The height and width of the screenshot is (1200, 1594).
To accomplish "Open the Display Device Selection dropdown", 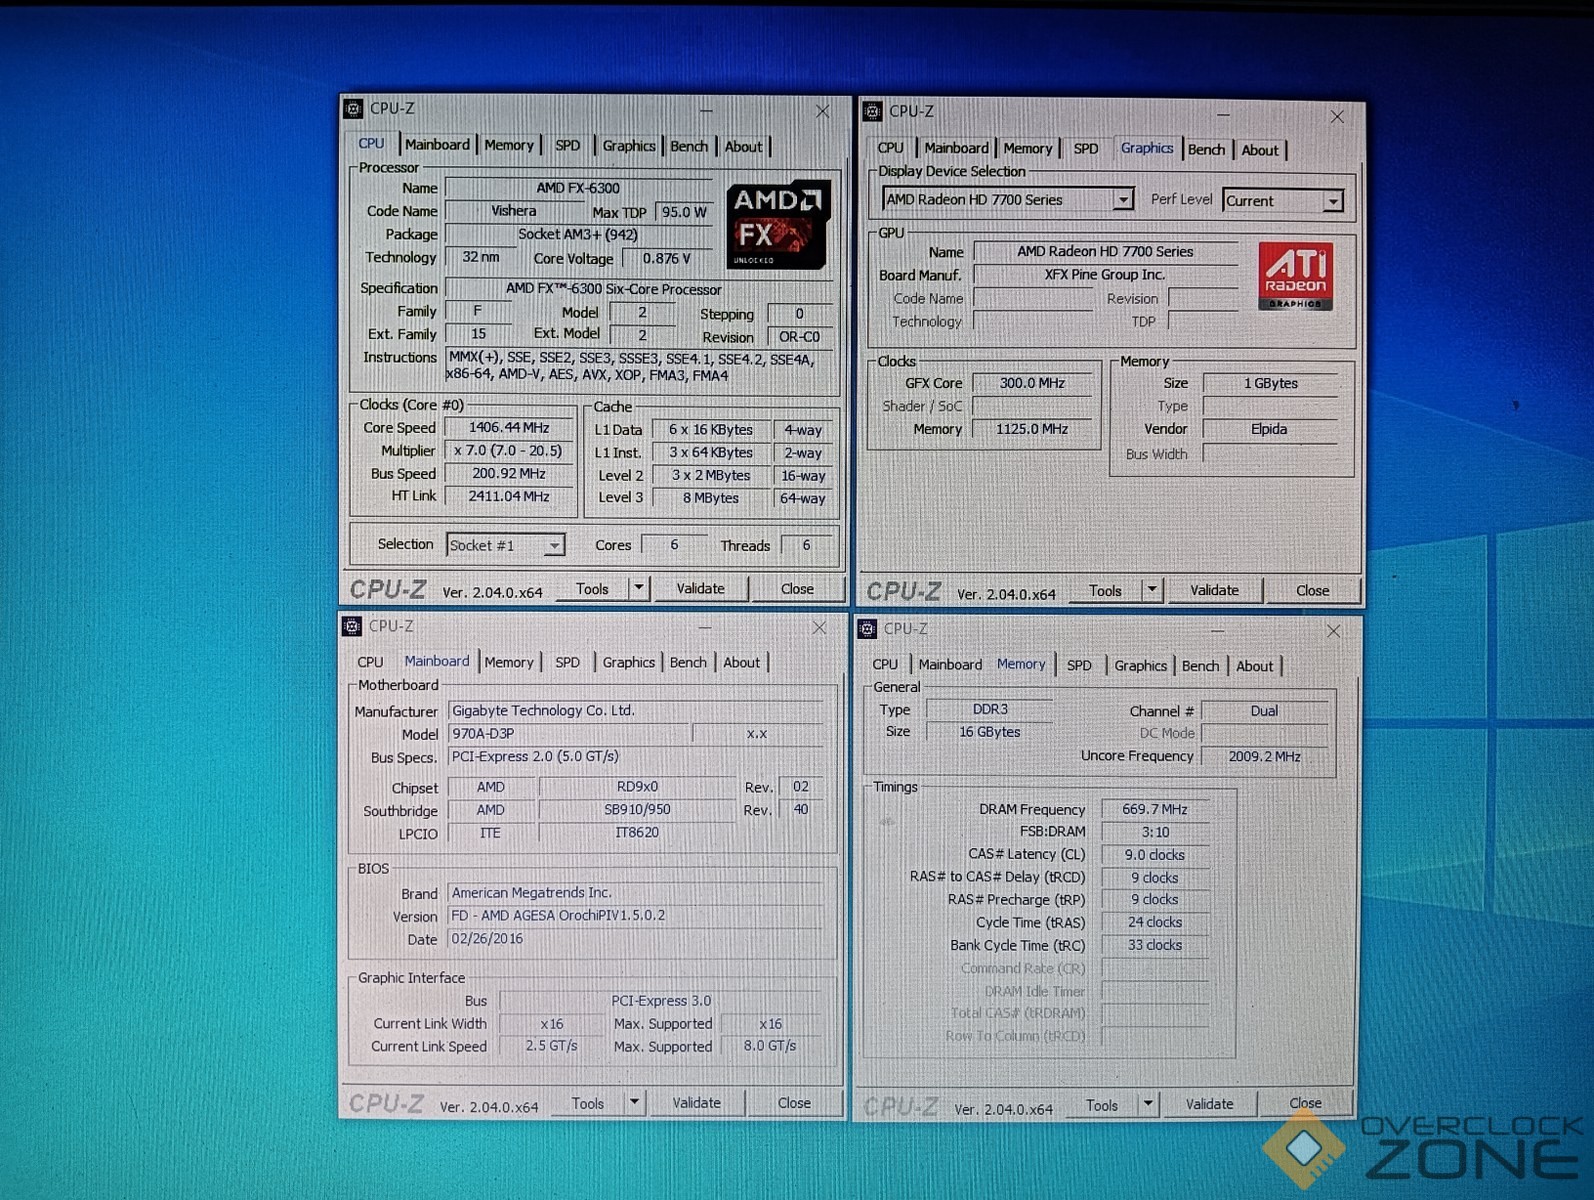I will coord(1123,200).
